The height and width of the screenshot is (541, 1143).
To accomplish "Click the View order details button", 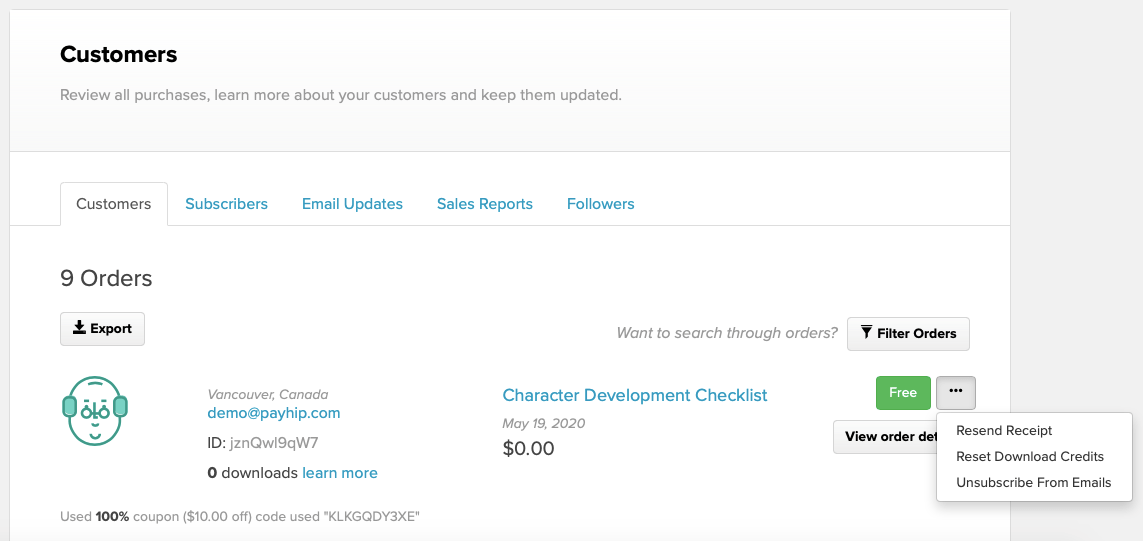I will [x=885, y=437].
